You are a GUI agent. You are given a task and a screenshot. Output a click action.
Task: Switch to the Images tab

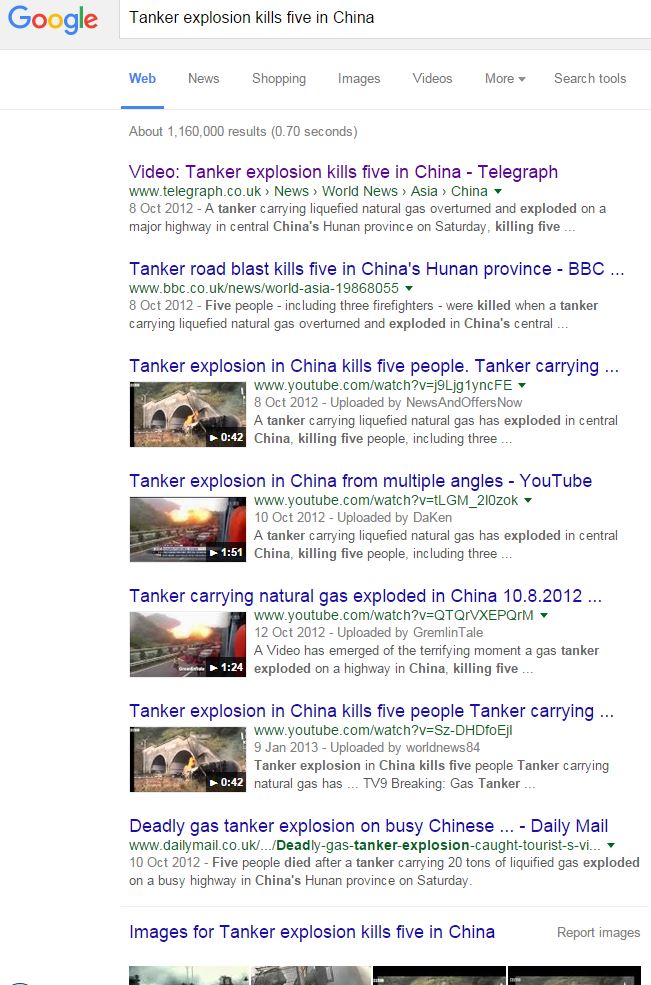[x=359, y=79]
